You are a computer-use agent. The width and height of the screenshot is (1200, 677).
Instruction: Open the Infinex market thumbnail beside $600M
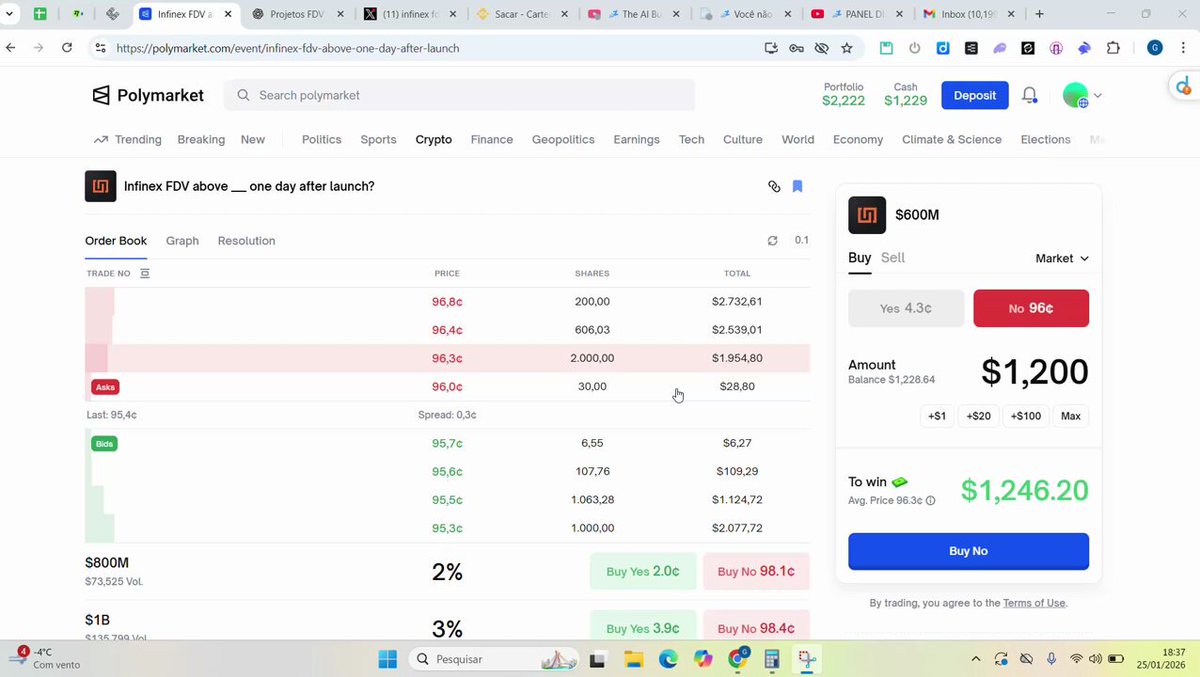click(x=867, y=215)
